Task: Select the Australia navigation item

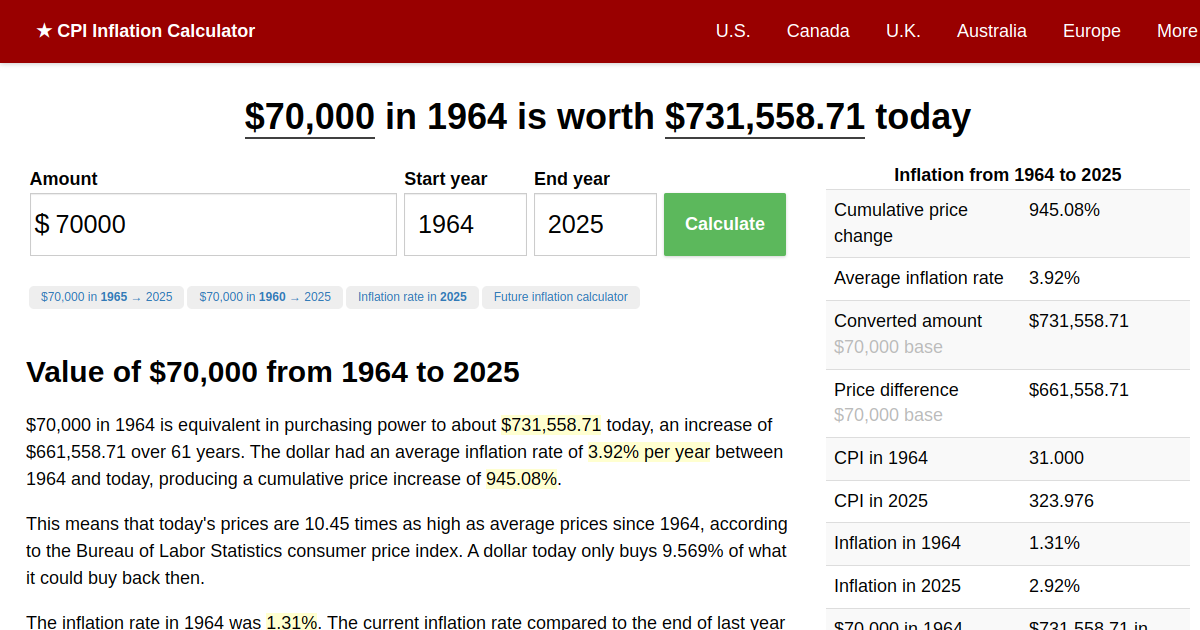Action: (x=991, y=31)
